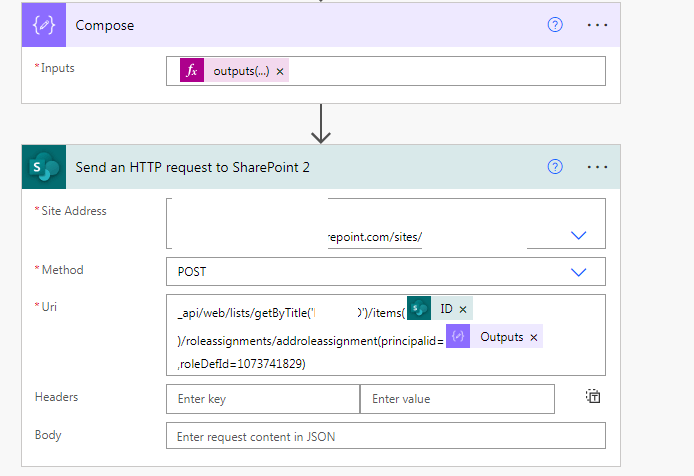Viewport: 694px width, 476px height.
Task: Select the Compose header title
Action: tap(104, 26)
